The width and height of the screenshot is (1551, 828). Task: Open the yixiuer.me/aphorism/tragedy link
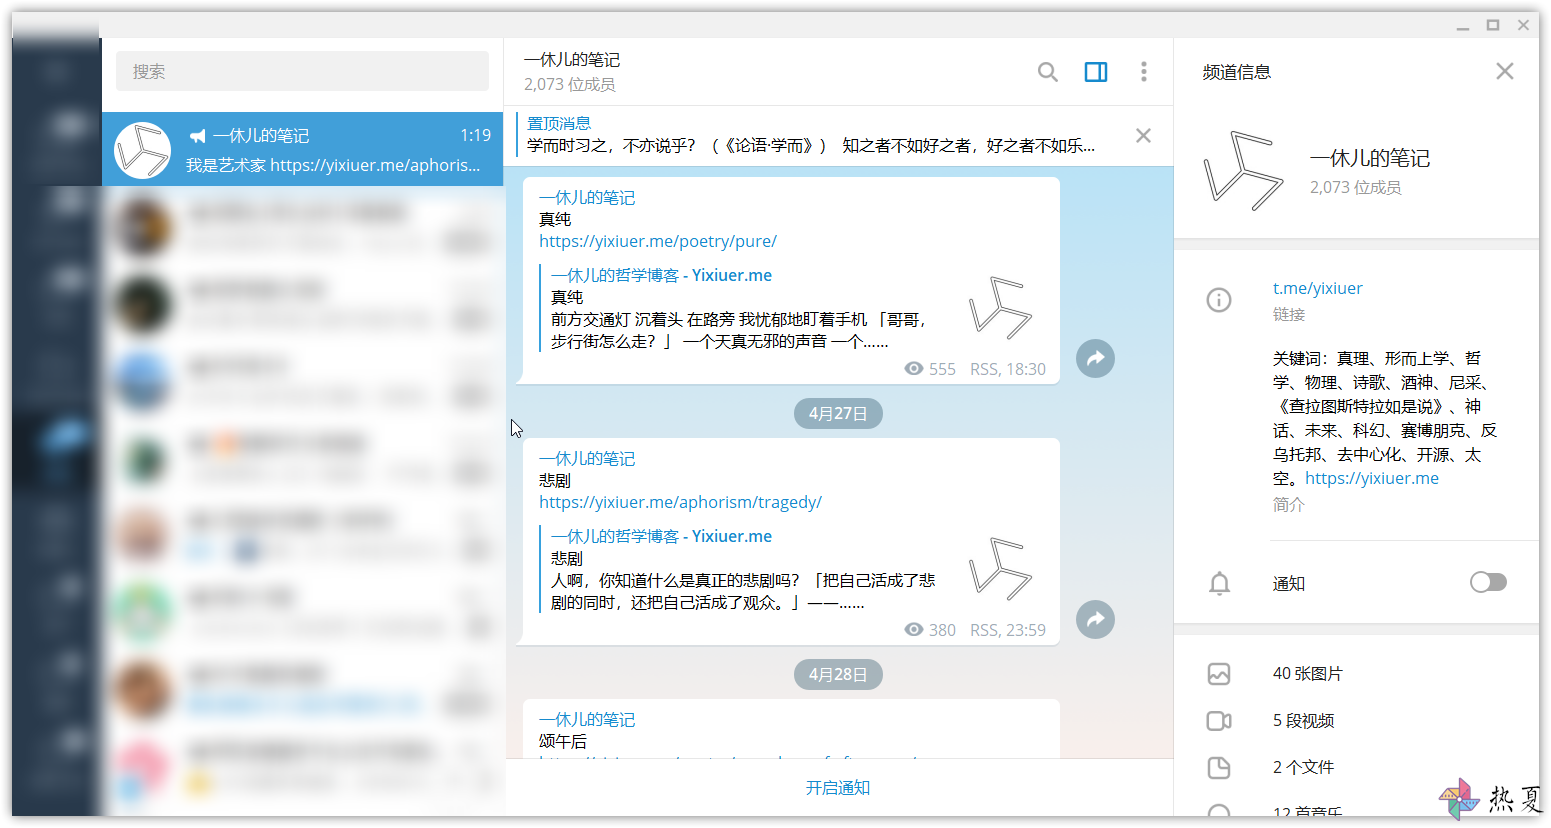click(x=680, y=502)
